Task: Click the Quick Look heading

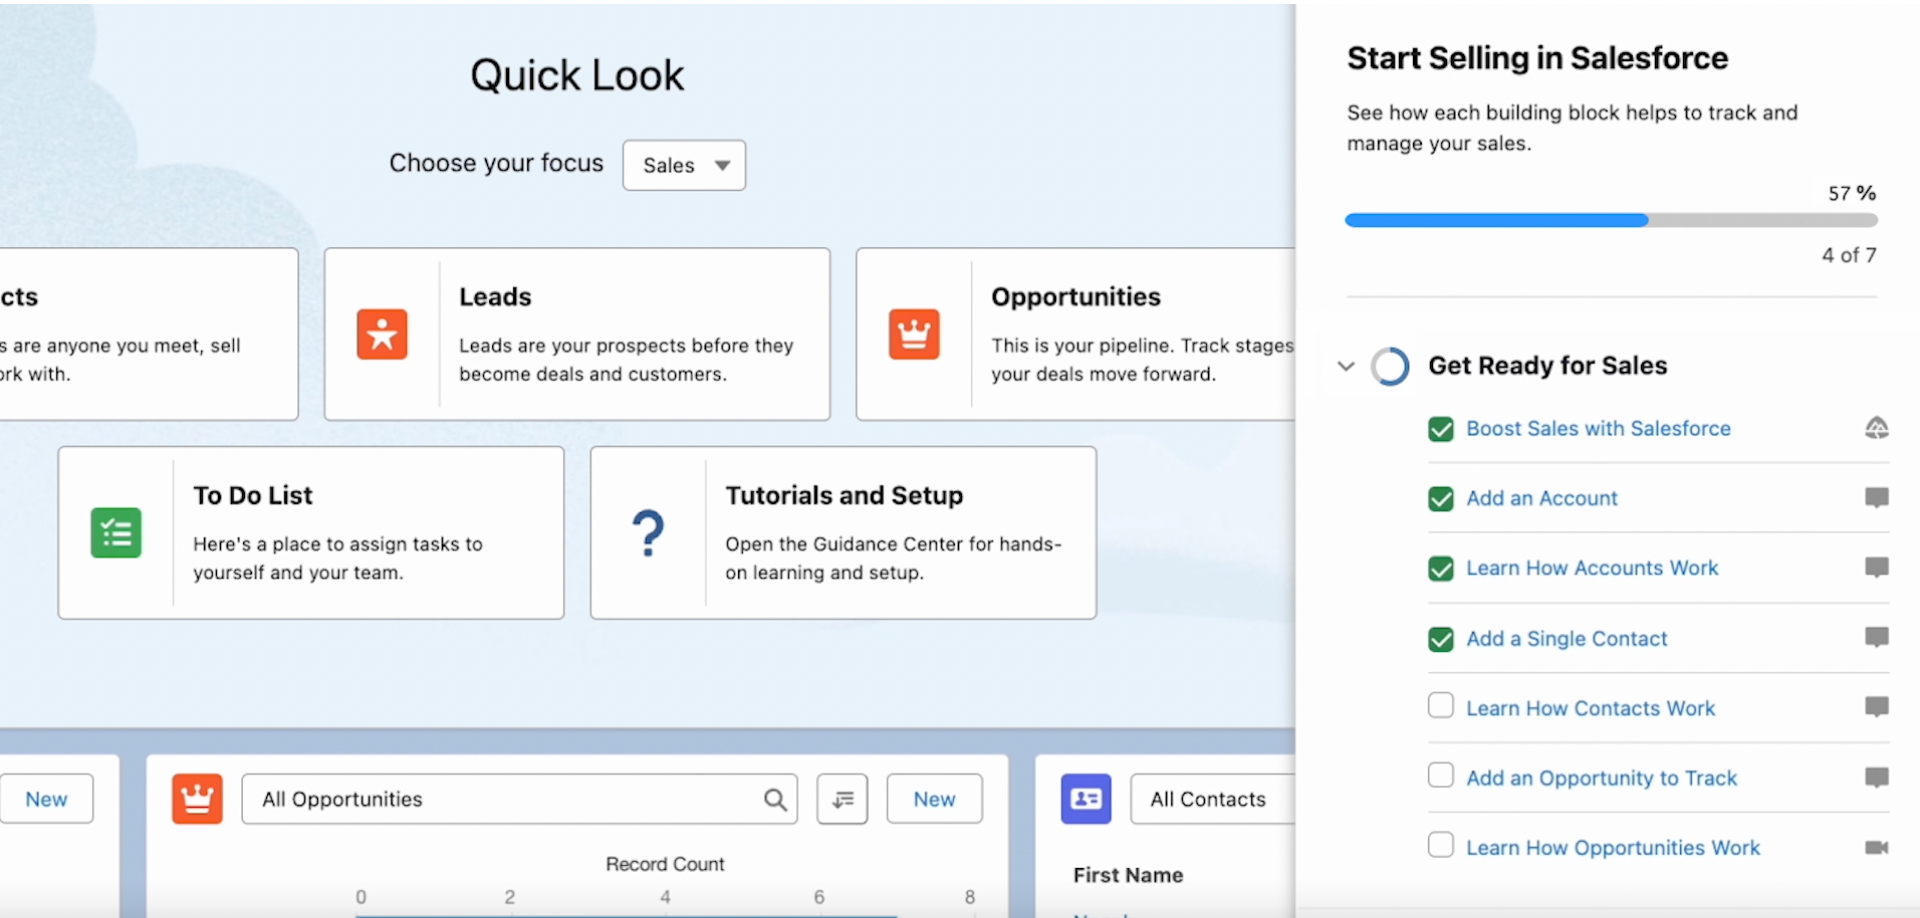Action: [577, 75]
